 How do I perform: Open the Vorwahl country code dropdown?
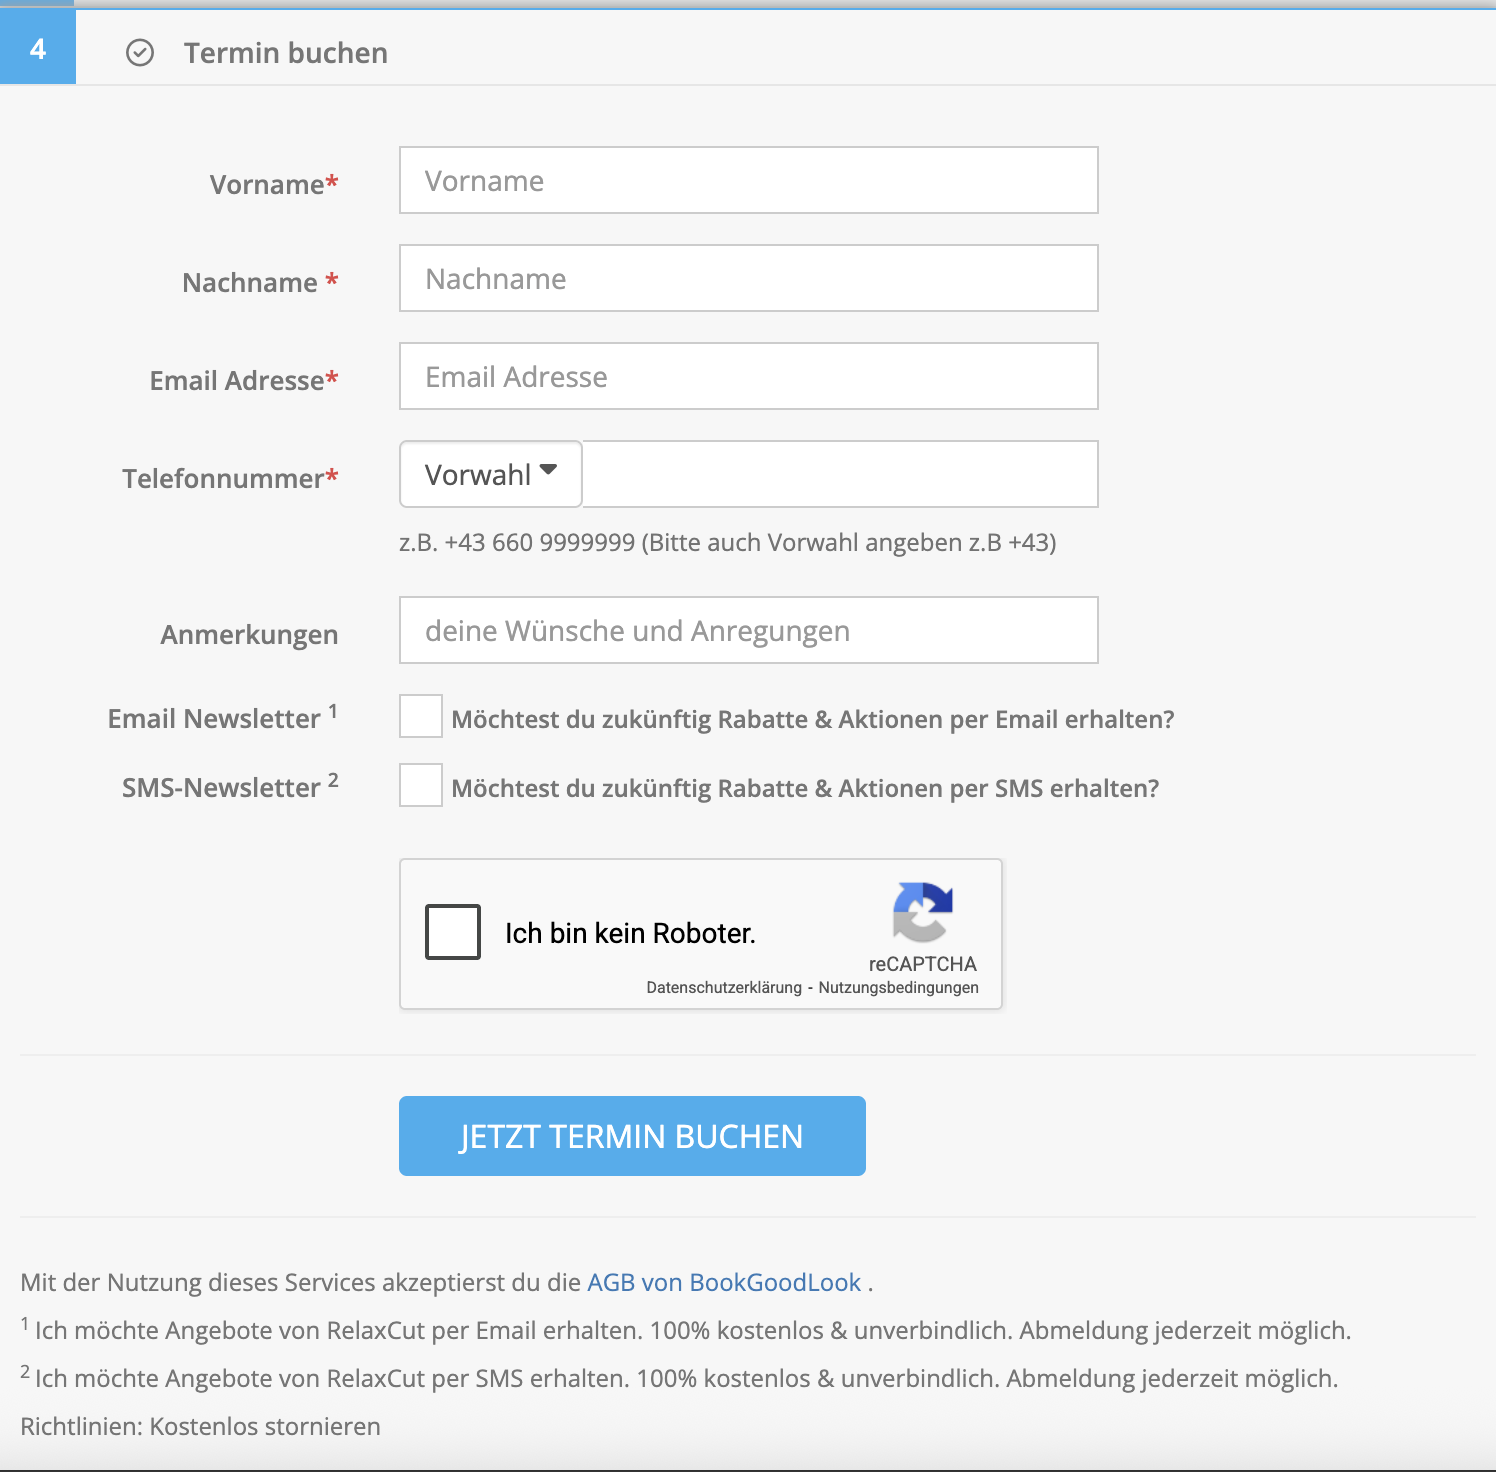(x=490, y=475)
